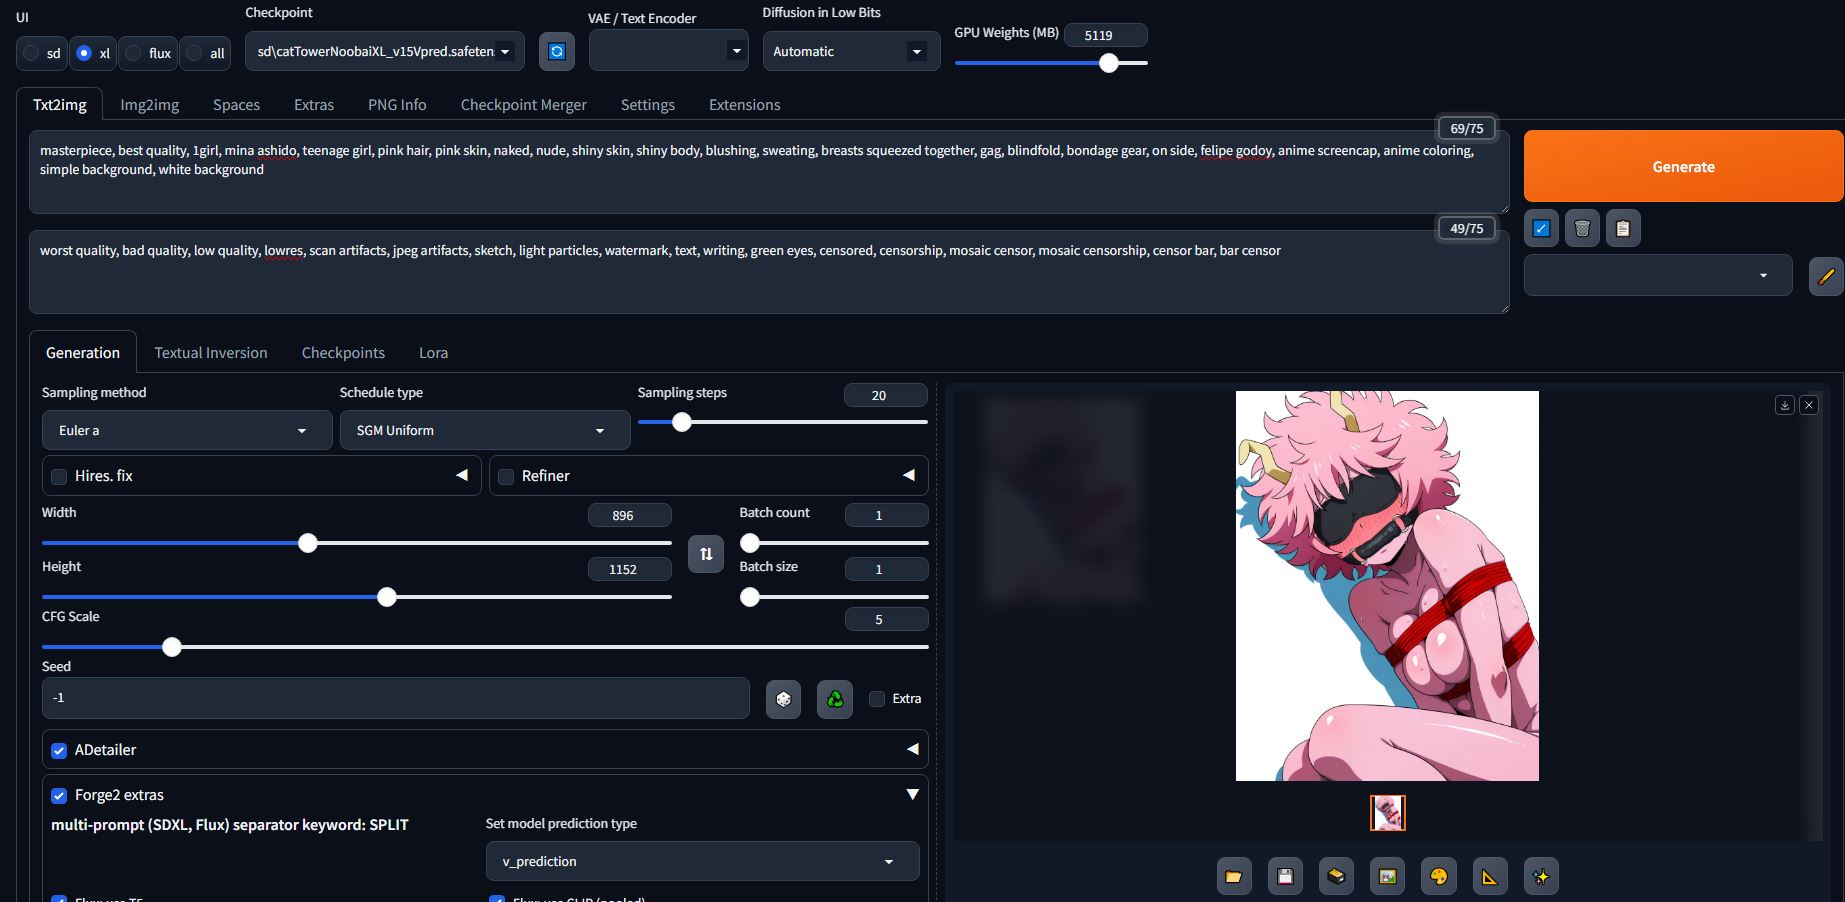
Task: Expand the Hires. fix section arrow
Action: click(x=462, y=475)
